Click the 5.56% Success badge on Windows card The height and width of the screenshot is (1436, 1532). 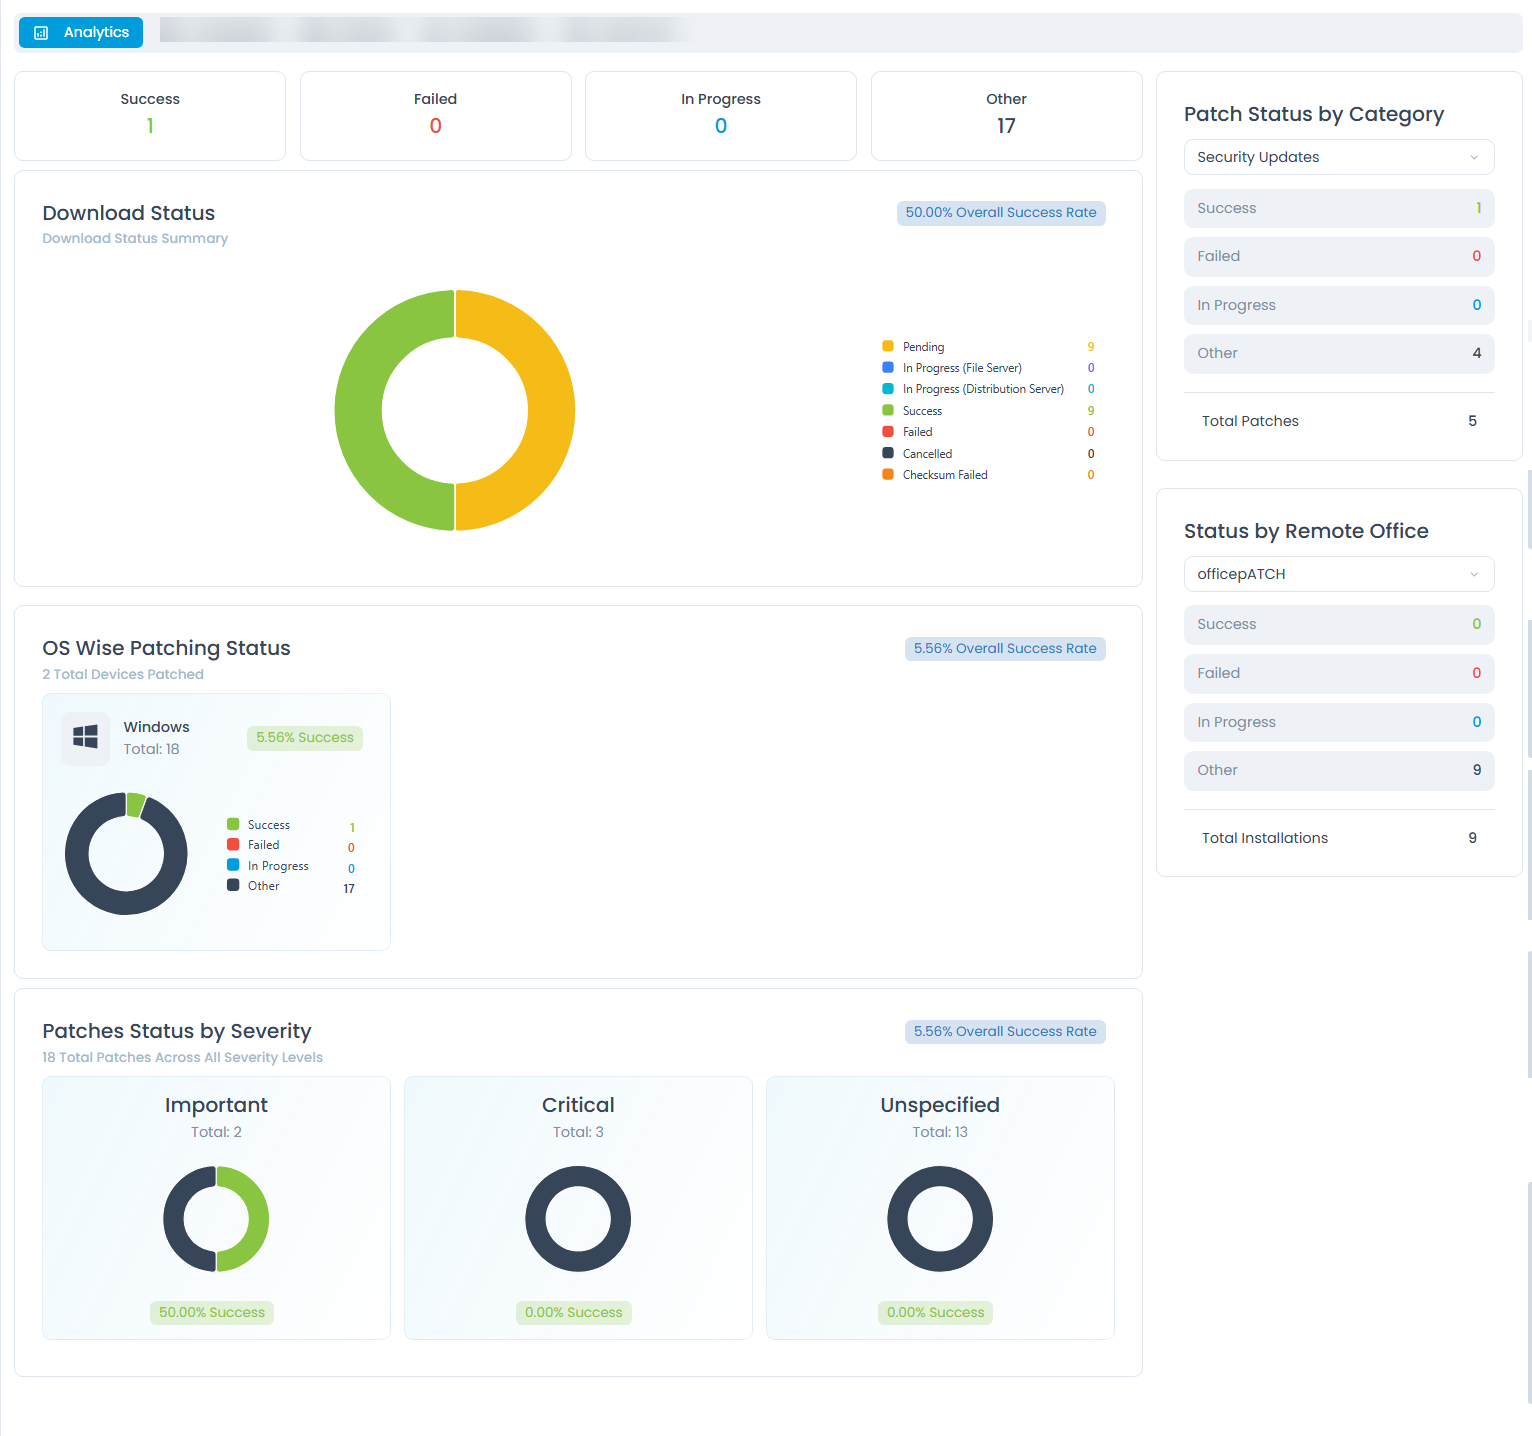[304, 738]
